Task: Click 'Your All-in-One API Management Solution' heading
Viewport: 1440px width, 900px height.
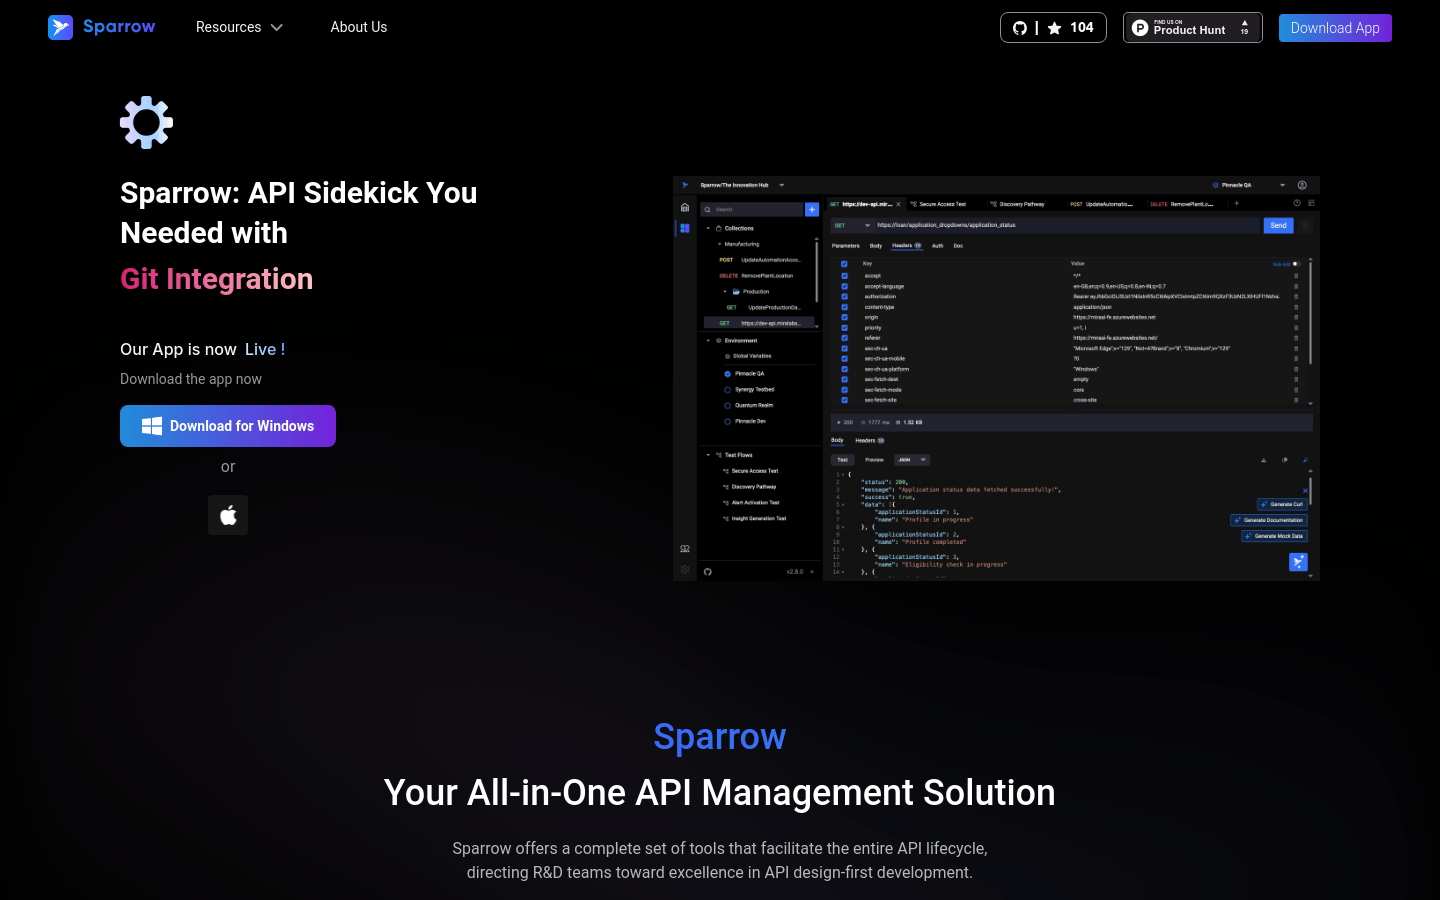Action: coord(720,793)
